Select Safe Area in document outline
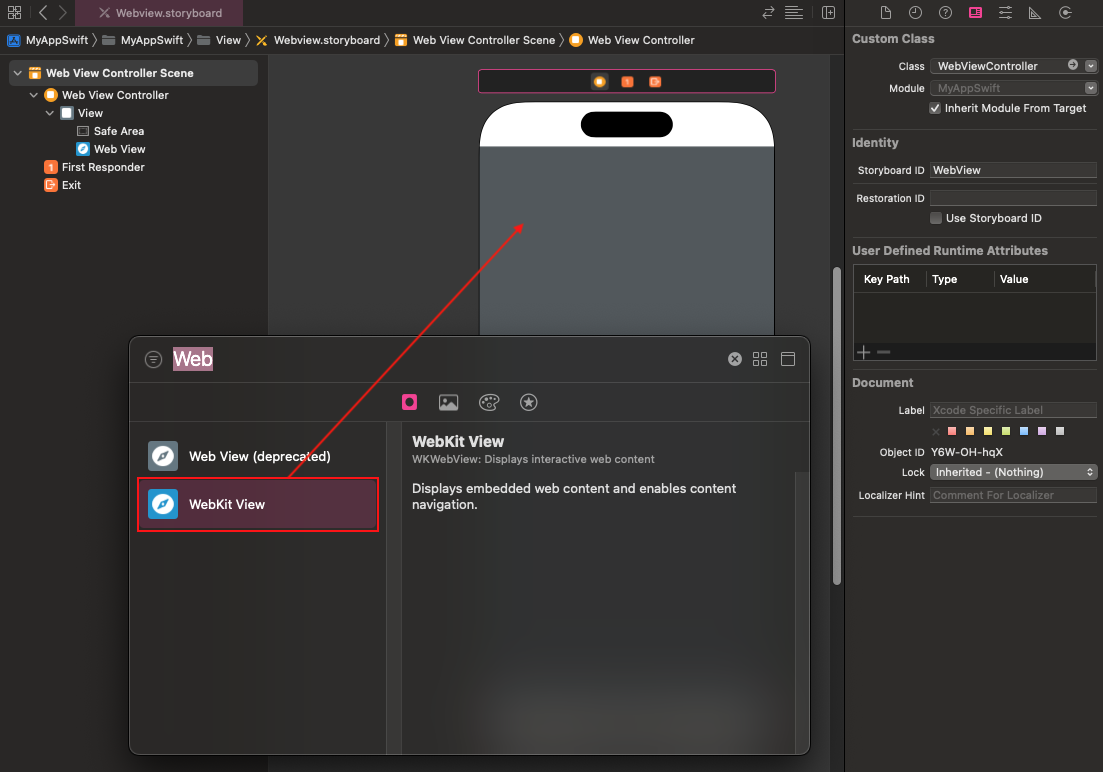This screenshot has height=772, width=1103. [119, 131]
